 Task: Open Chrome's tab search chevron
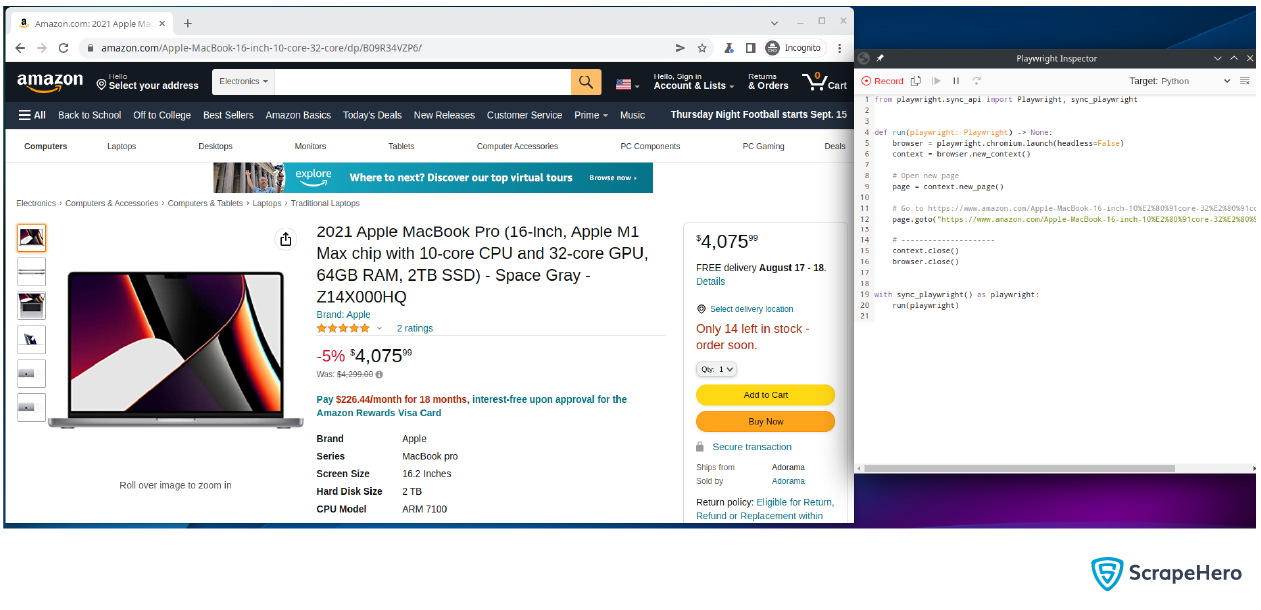775,22
